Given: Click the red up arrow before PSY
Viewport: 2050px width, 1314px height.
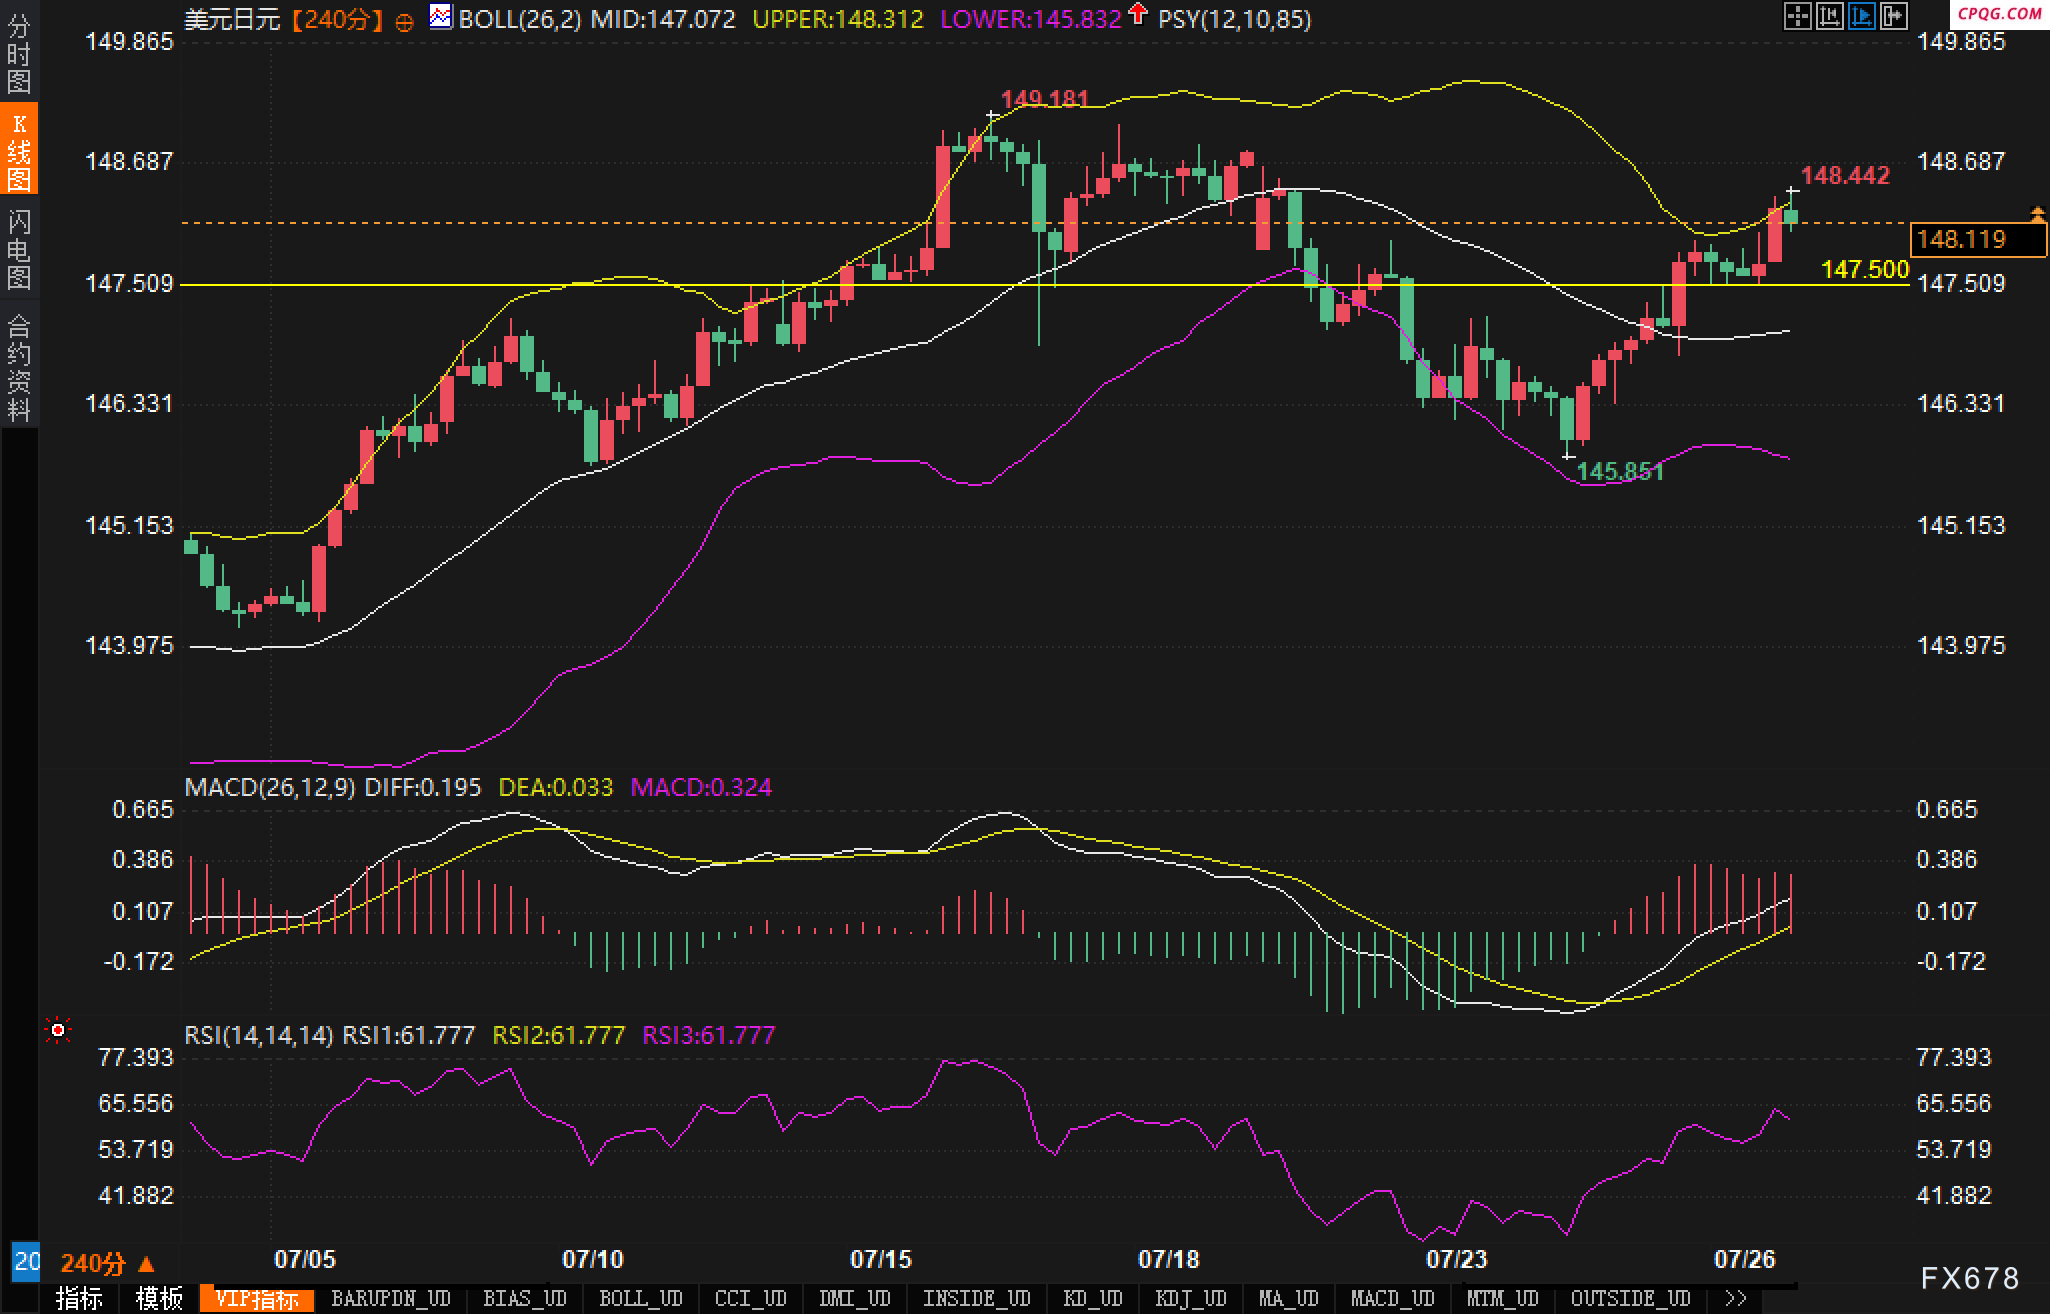Looking at the screenshot, I should pyautogui.click(x=1137, y=15).
